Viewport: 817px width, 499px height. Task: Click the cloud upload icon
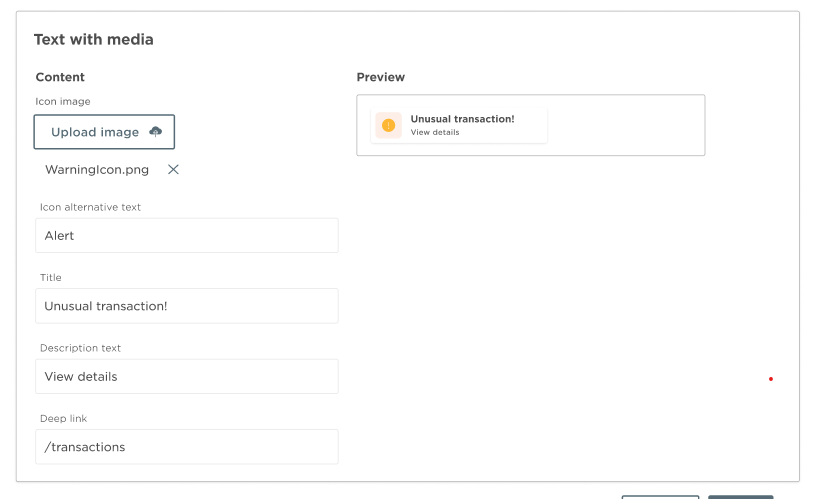(x=155, y=132)
